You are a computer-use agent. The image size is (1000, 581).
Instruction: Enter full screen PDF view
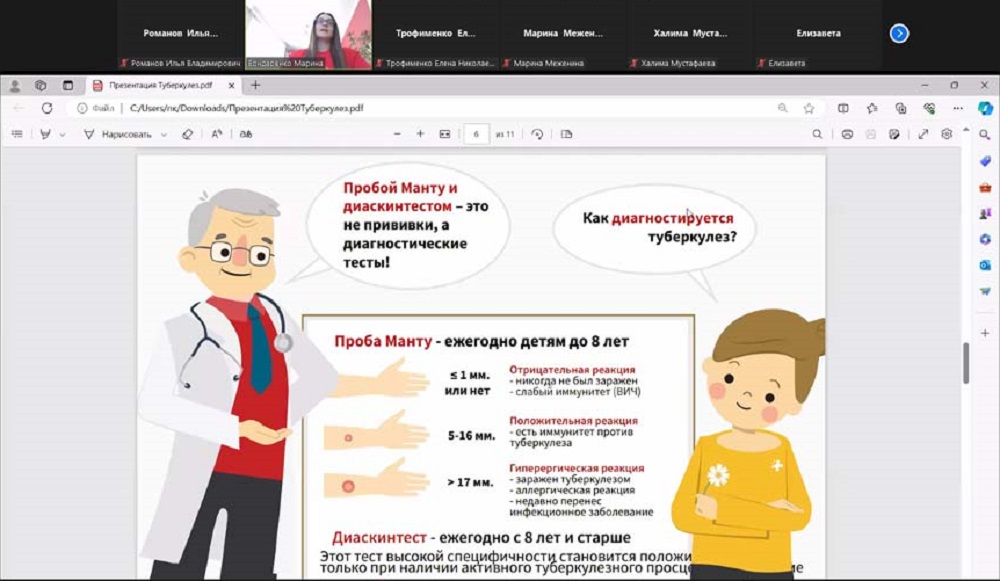pyautogui.click(x=923, y=134)
